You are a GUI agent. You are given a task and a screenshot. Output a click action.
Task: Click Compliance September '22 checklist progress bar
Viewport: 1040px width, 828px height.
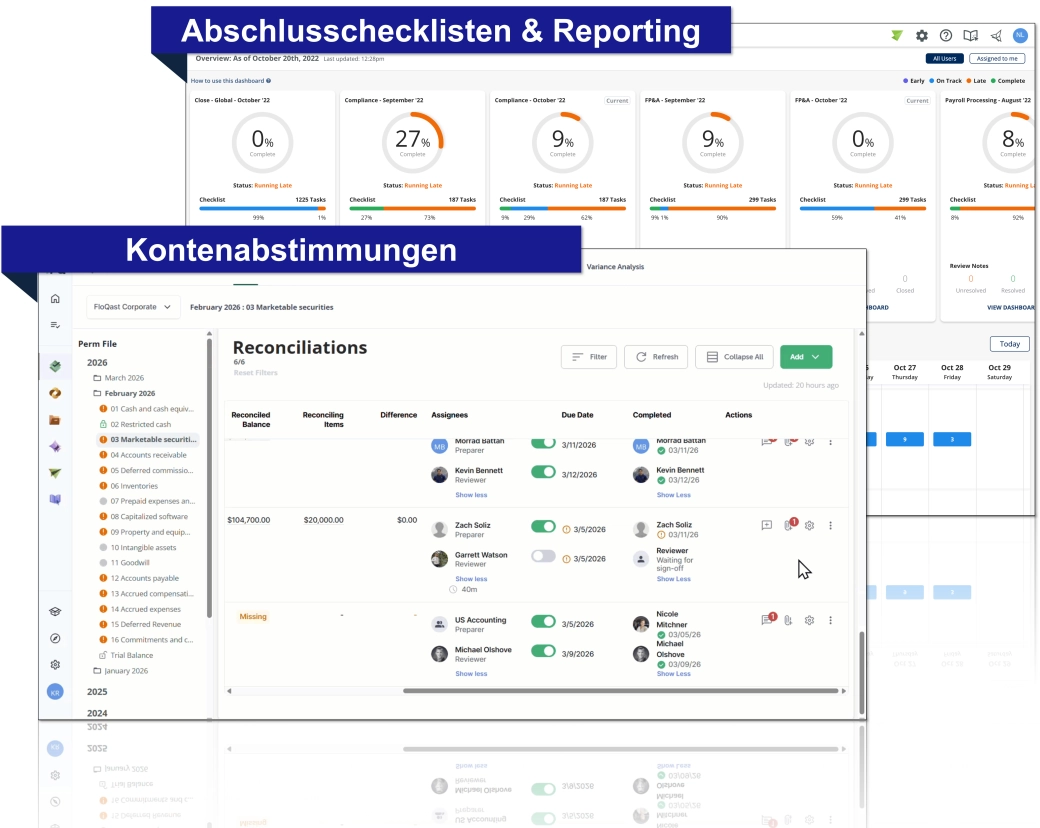click(413, 208)
